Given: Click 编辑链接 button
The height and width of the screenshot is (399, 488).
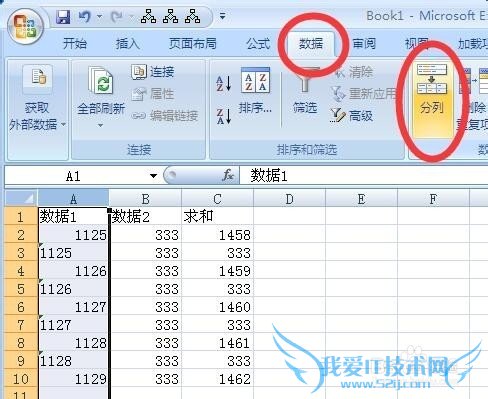Looking at the screenshot, I should [x=165, y=116].
